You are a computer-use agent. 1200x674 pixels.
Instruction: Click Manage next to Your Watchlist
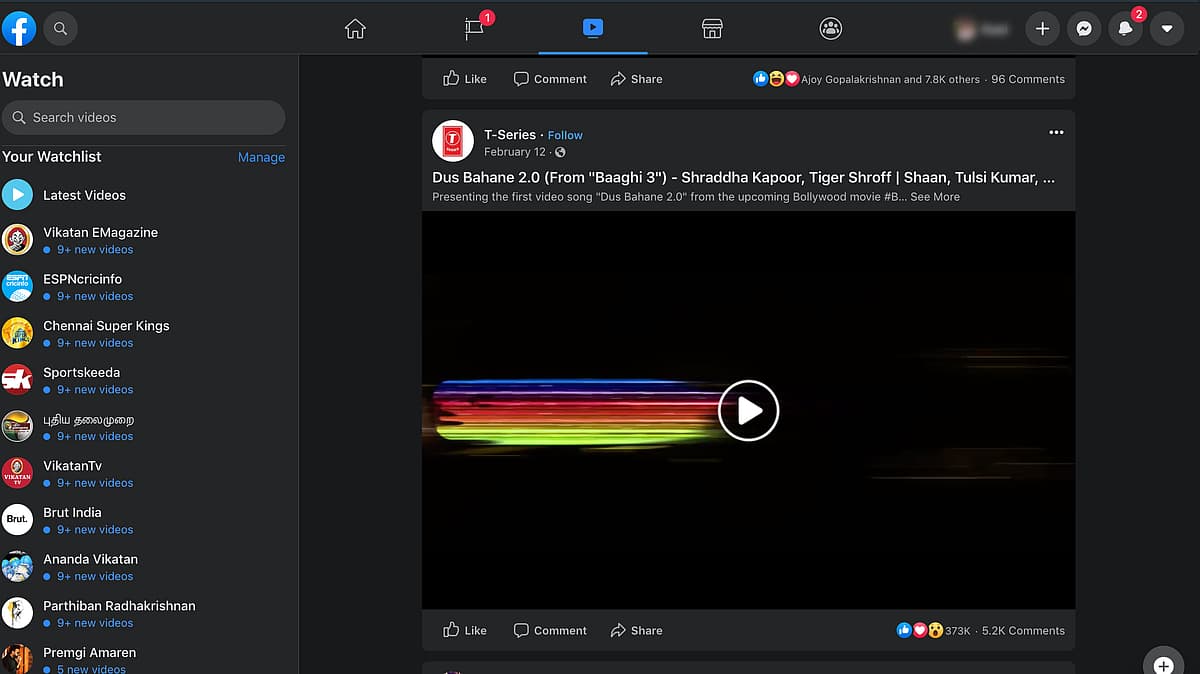coord(261,157)
